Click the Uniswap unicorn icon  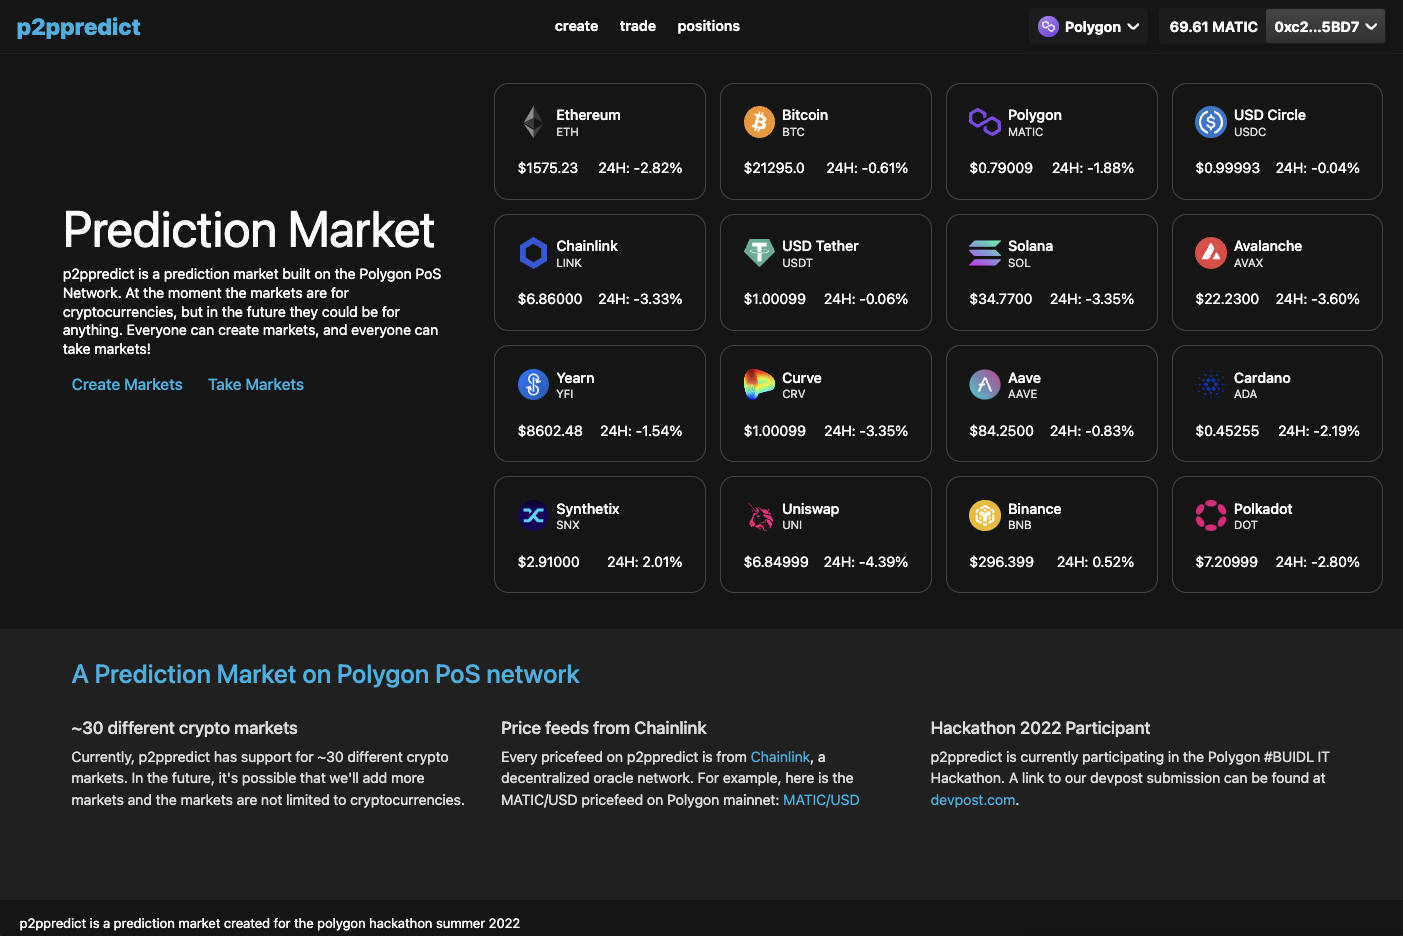[759, 516]
